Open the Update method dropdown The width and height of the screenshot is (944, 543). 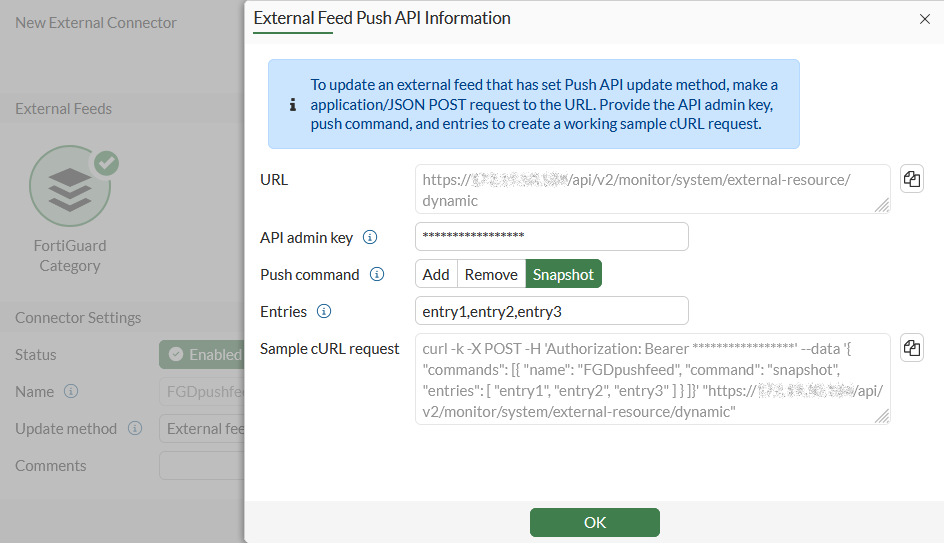coord(201,429)
